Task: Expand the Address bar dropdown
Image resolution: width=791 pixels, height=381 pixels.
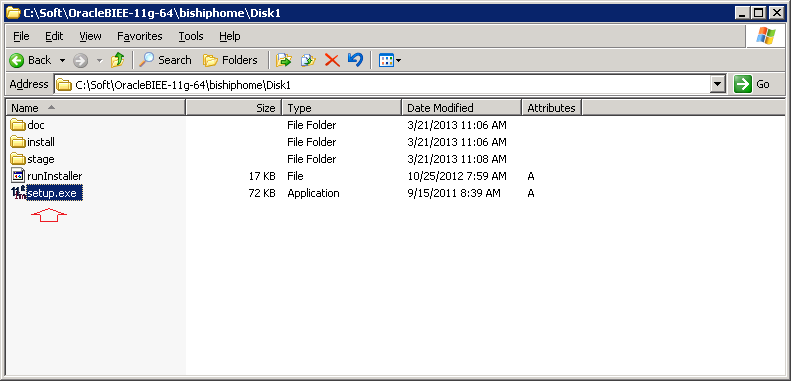Action: [718, 84]
